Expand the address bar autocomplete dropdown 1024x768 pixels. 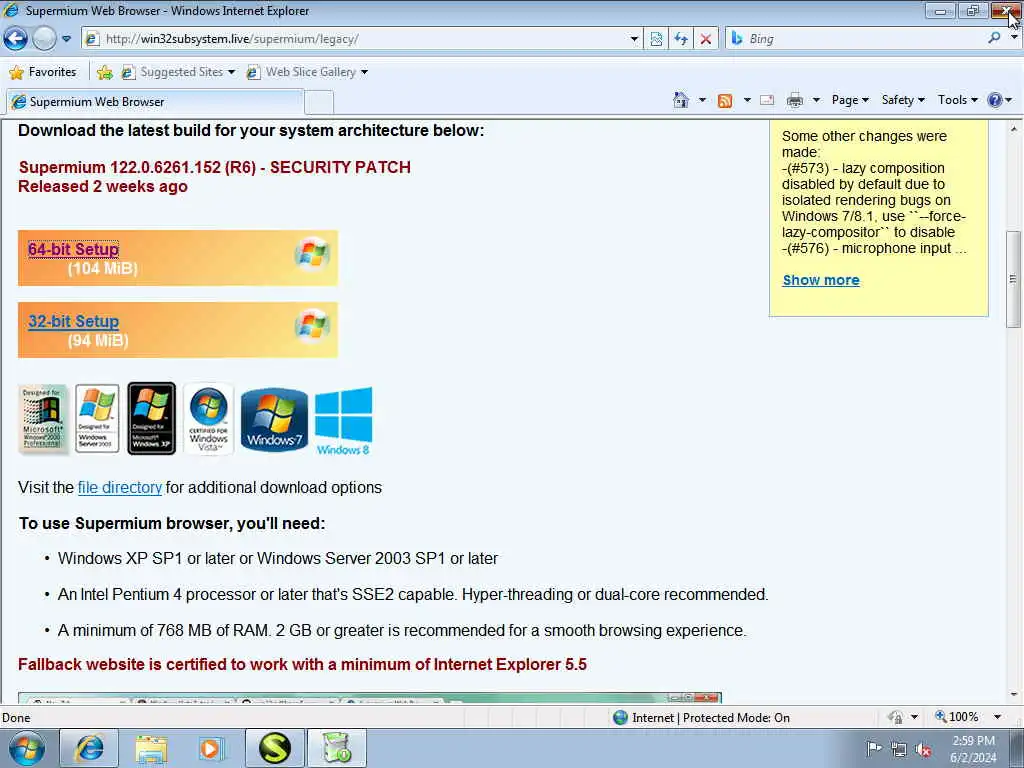point(634,39)
